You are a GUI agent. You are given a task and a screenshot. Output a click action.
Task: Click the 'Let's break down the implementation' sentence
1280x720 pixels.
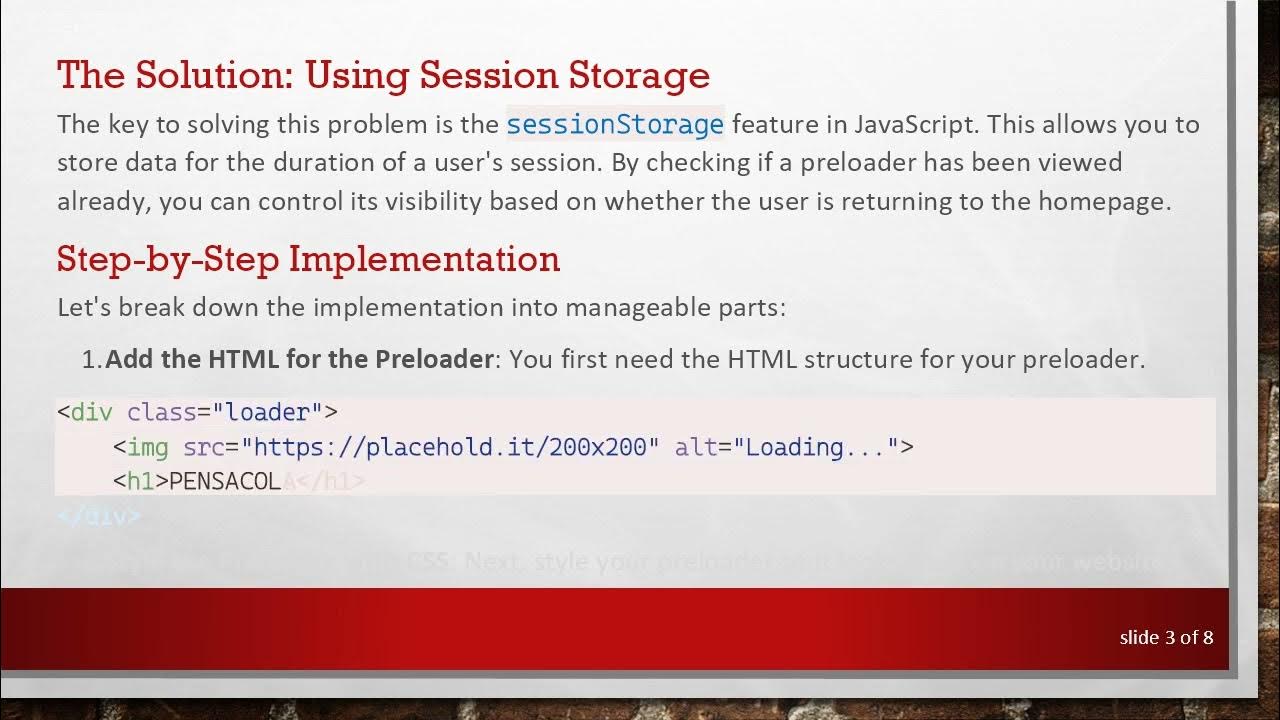[421, 307]
